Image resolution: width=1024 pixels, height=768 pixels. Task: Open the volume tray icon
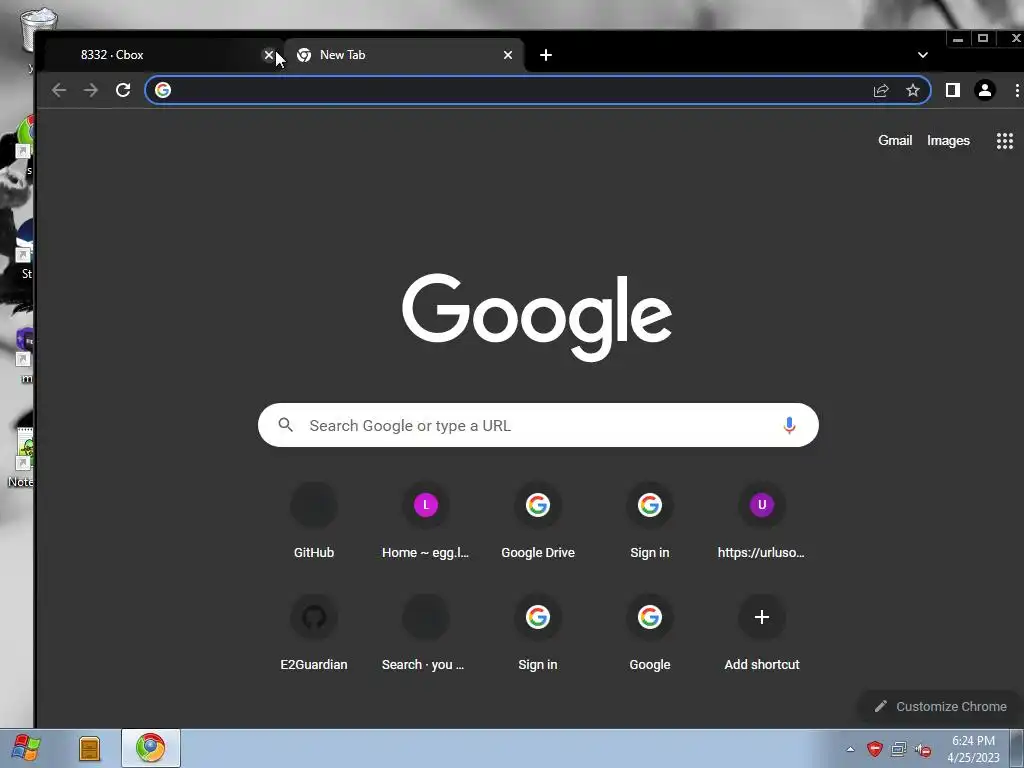(x=923, y=749)
